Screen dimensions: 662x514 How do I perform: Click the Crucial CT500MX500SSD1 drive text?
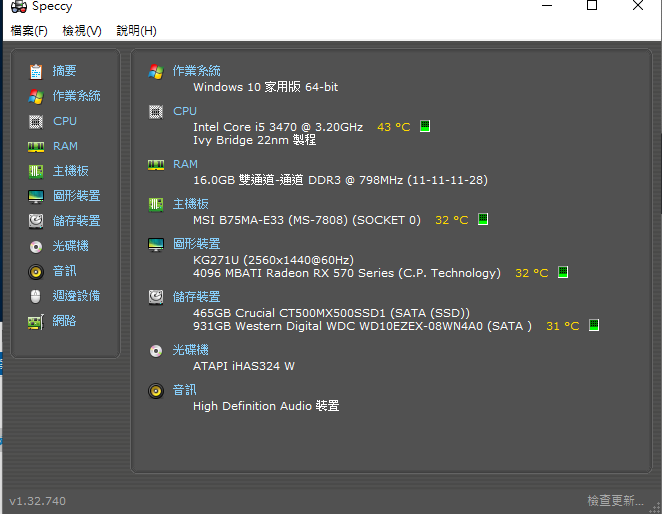tap(331, 313)
